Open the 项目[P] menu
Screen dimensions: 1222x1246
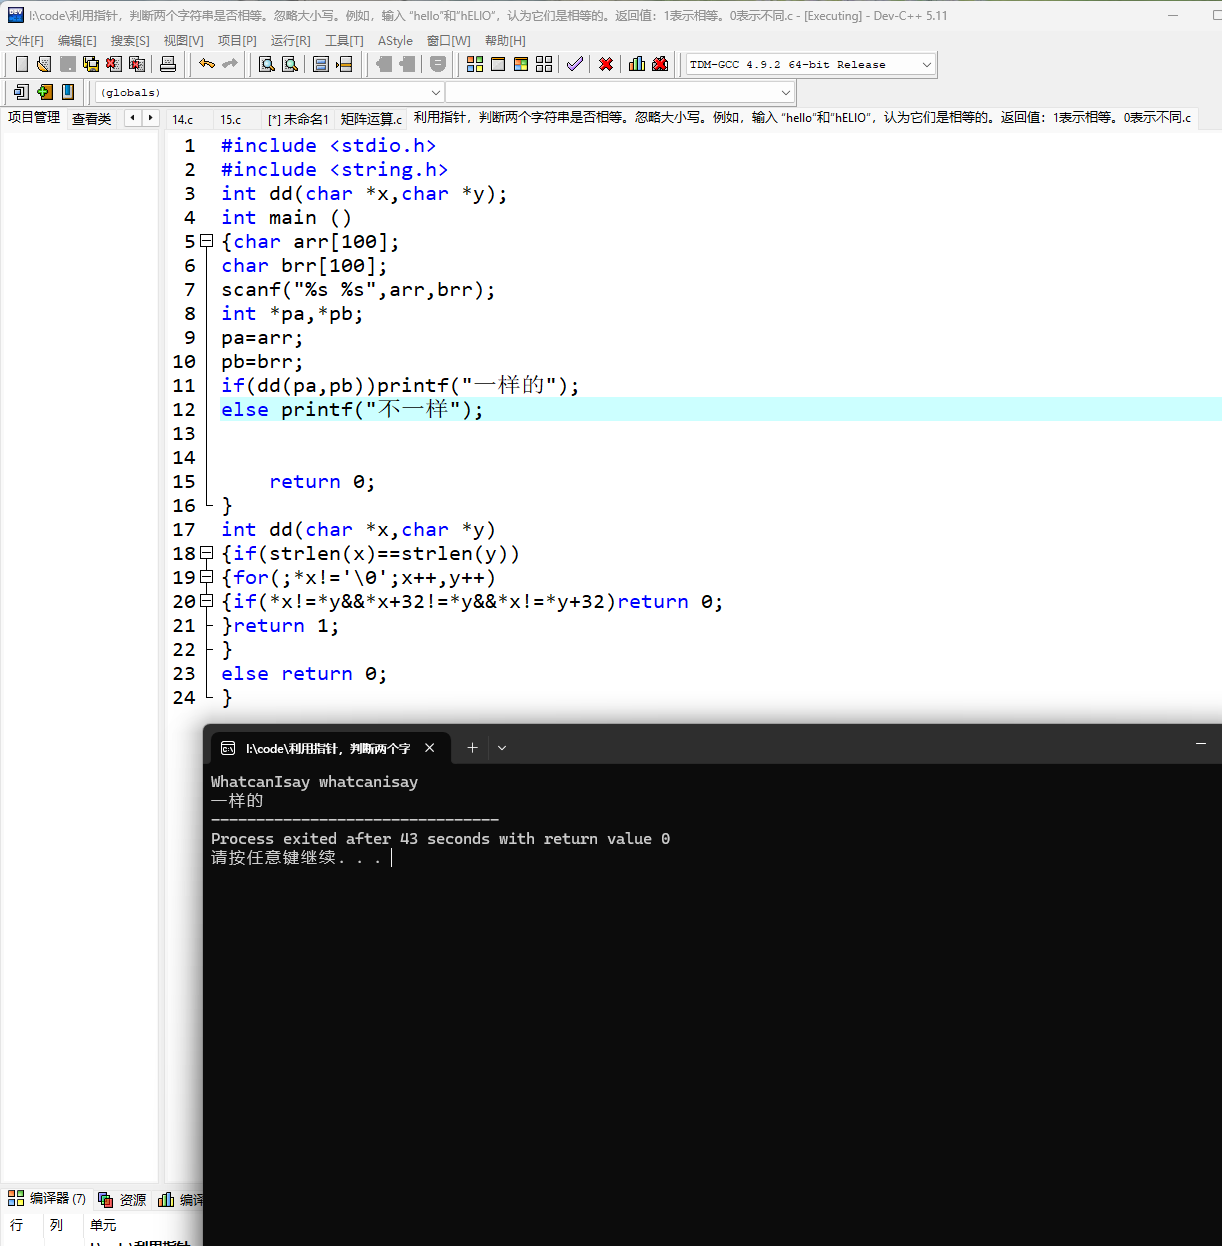click(237, 41)
